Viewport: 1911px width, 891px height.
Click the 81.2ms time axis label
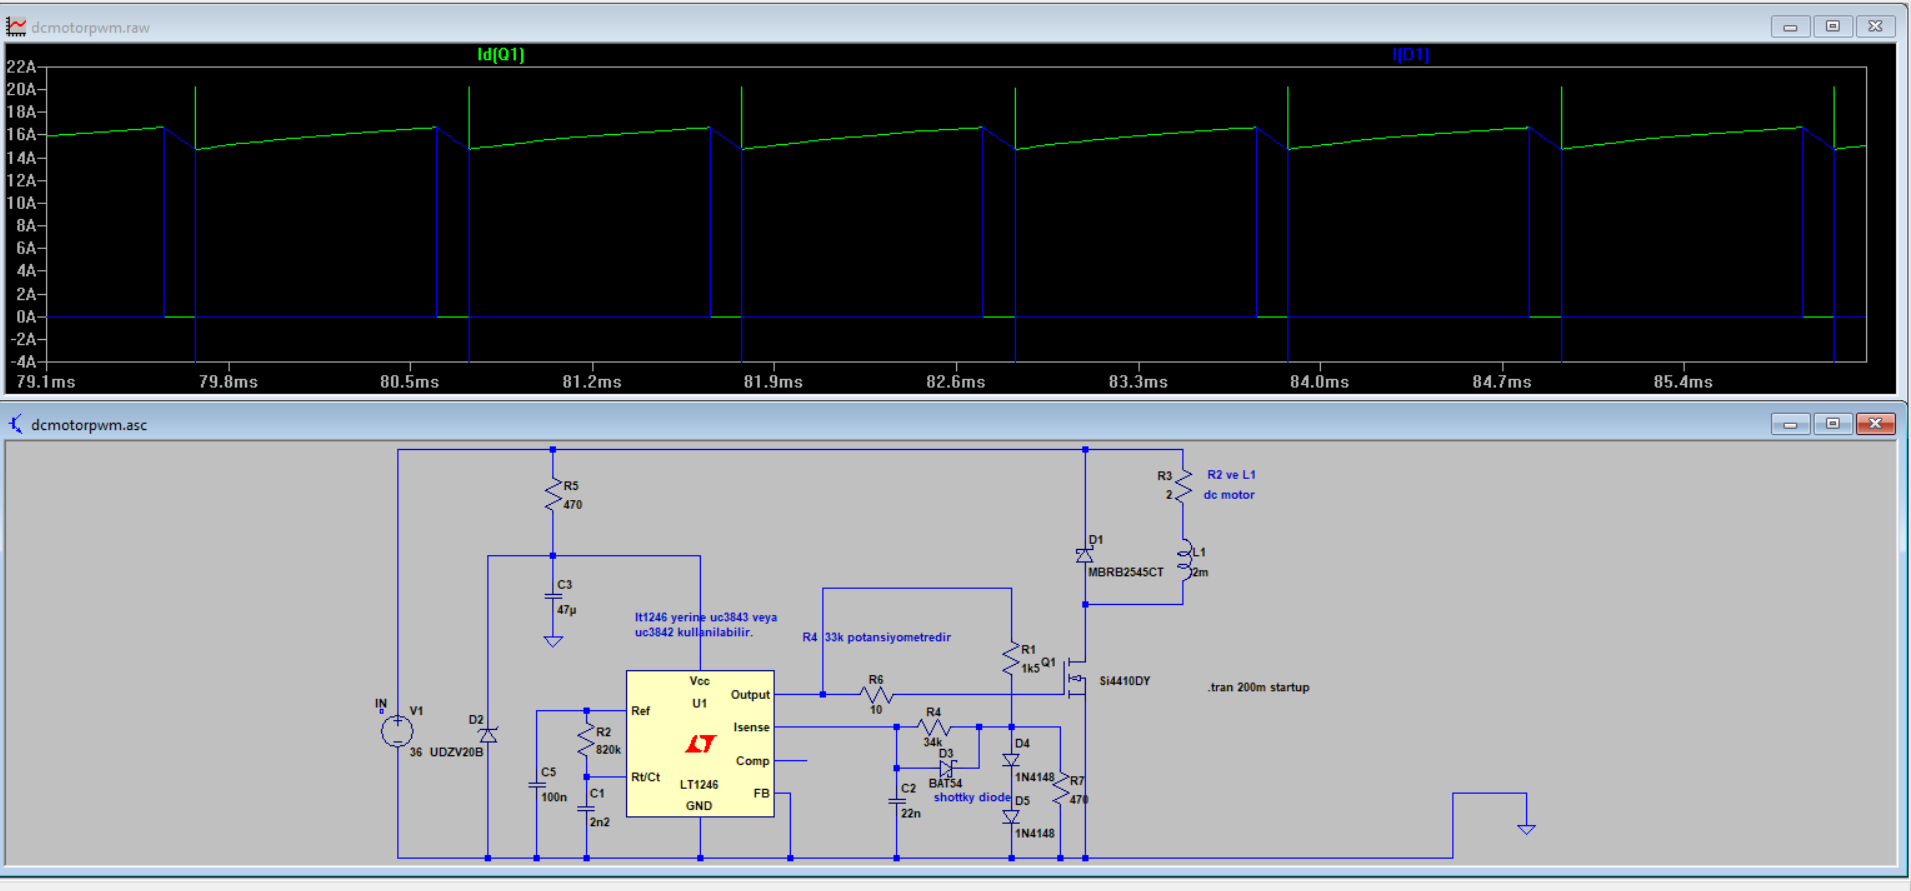pyautogui.click(x=591, y=382)
